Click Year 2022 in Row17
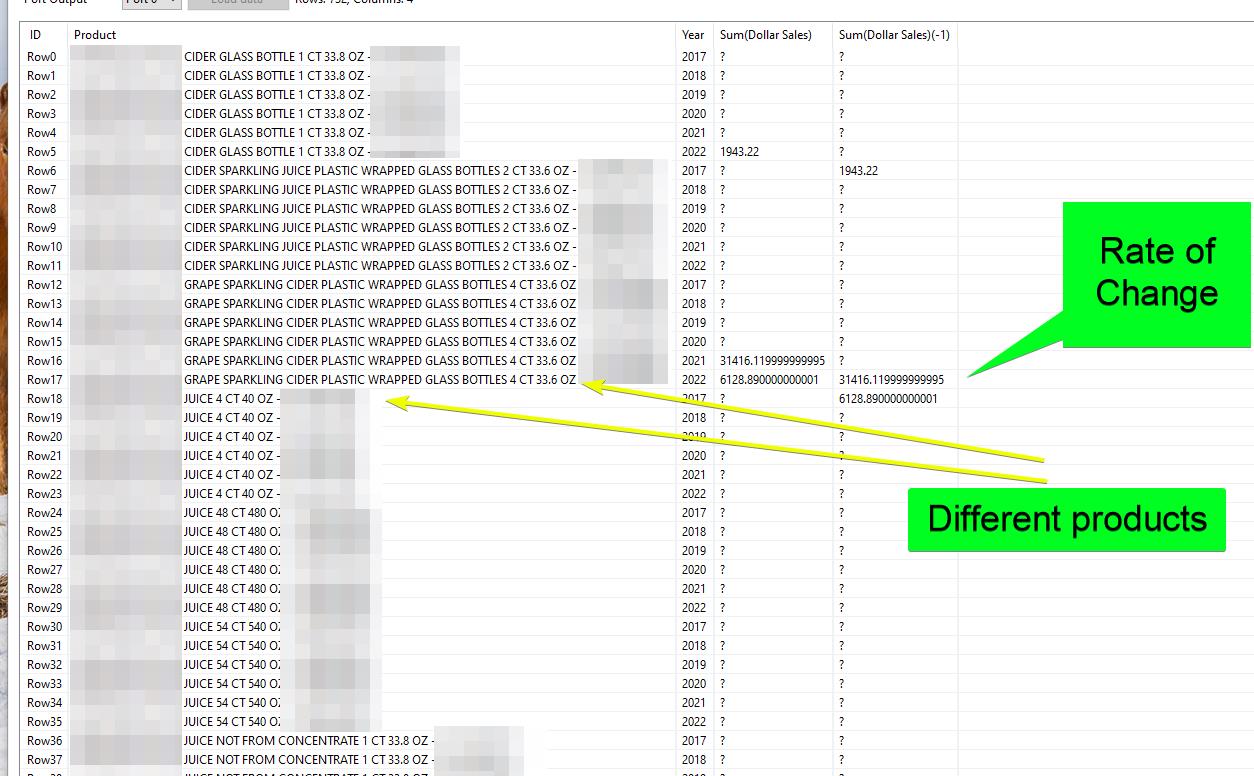Viewport: 1254px width, 776px height. (694, 380)
